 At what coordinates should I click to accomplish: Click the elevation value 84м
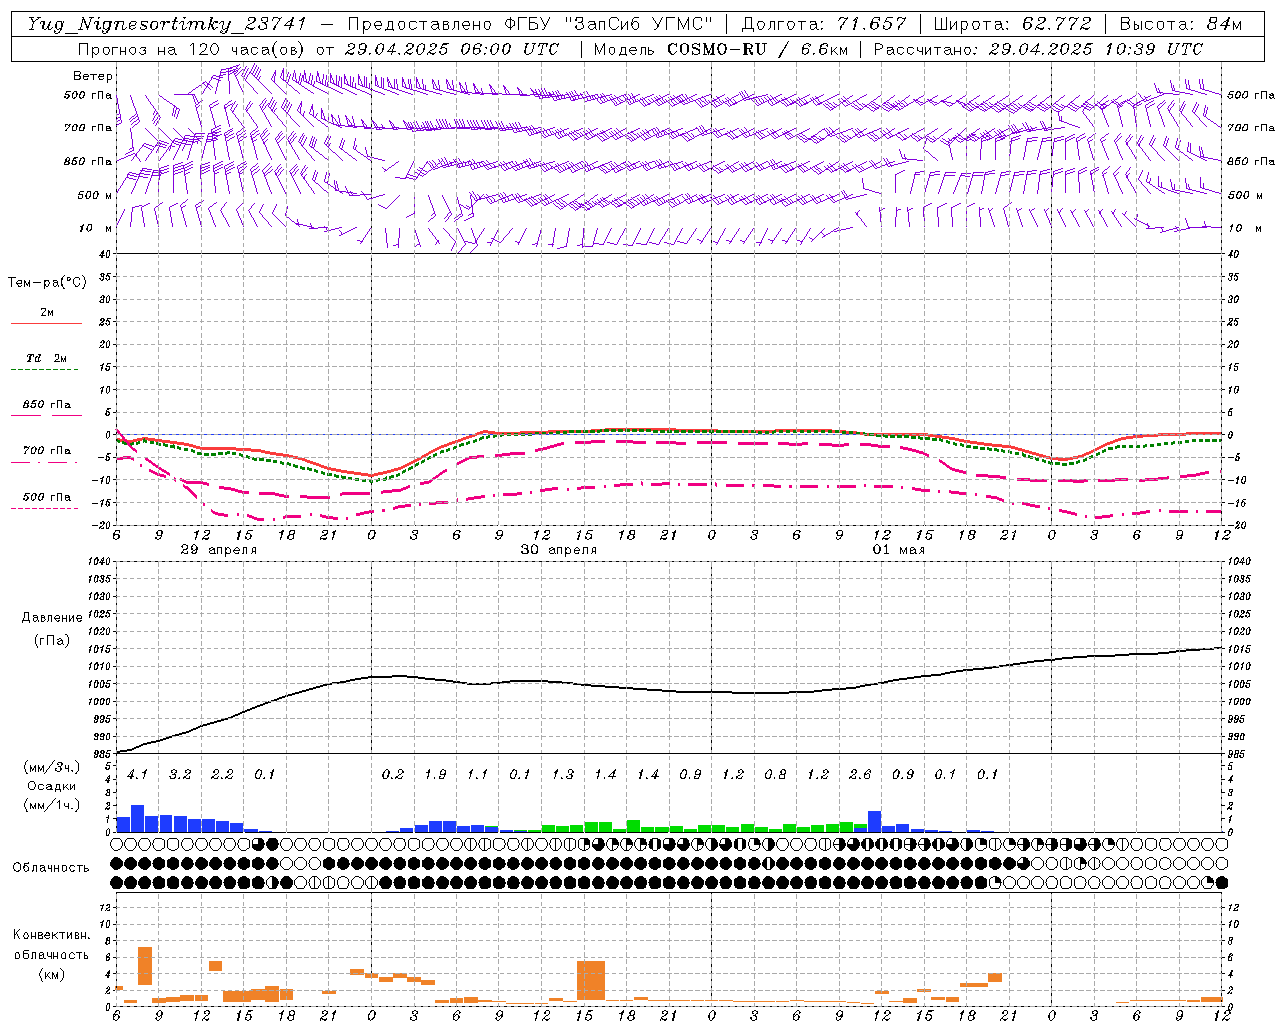(x=1224, y=24)
